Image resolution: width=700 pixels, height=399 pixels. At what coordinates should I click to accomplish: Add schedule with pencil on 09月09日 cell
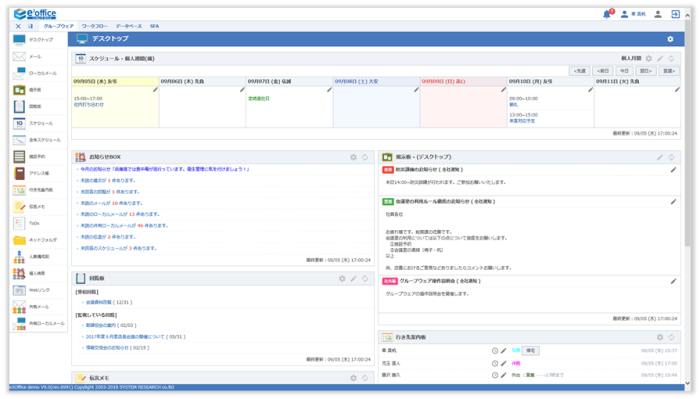(503, 90)
